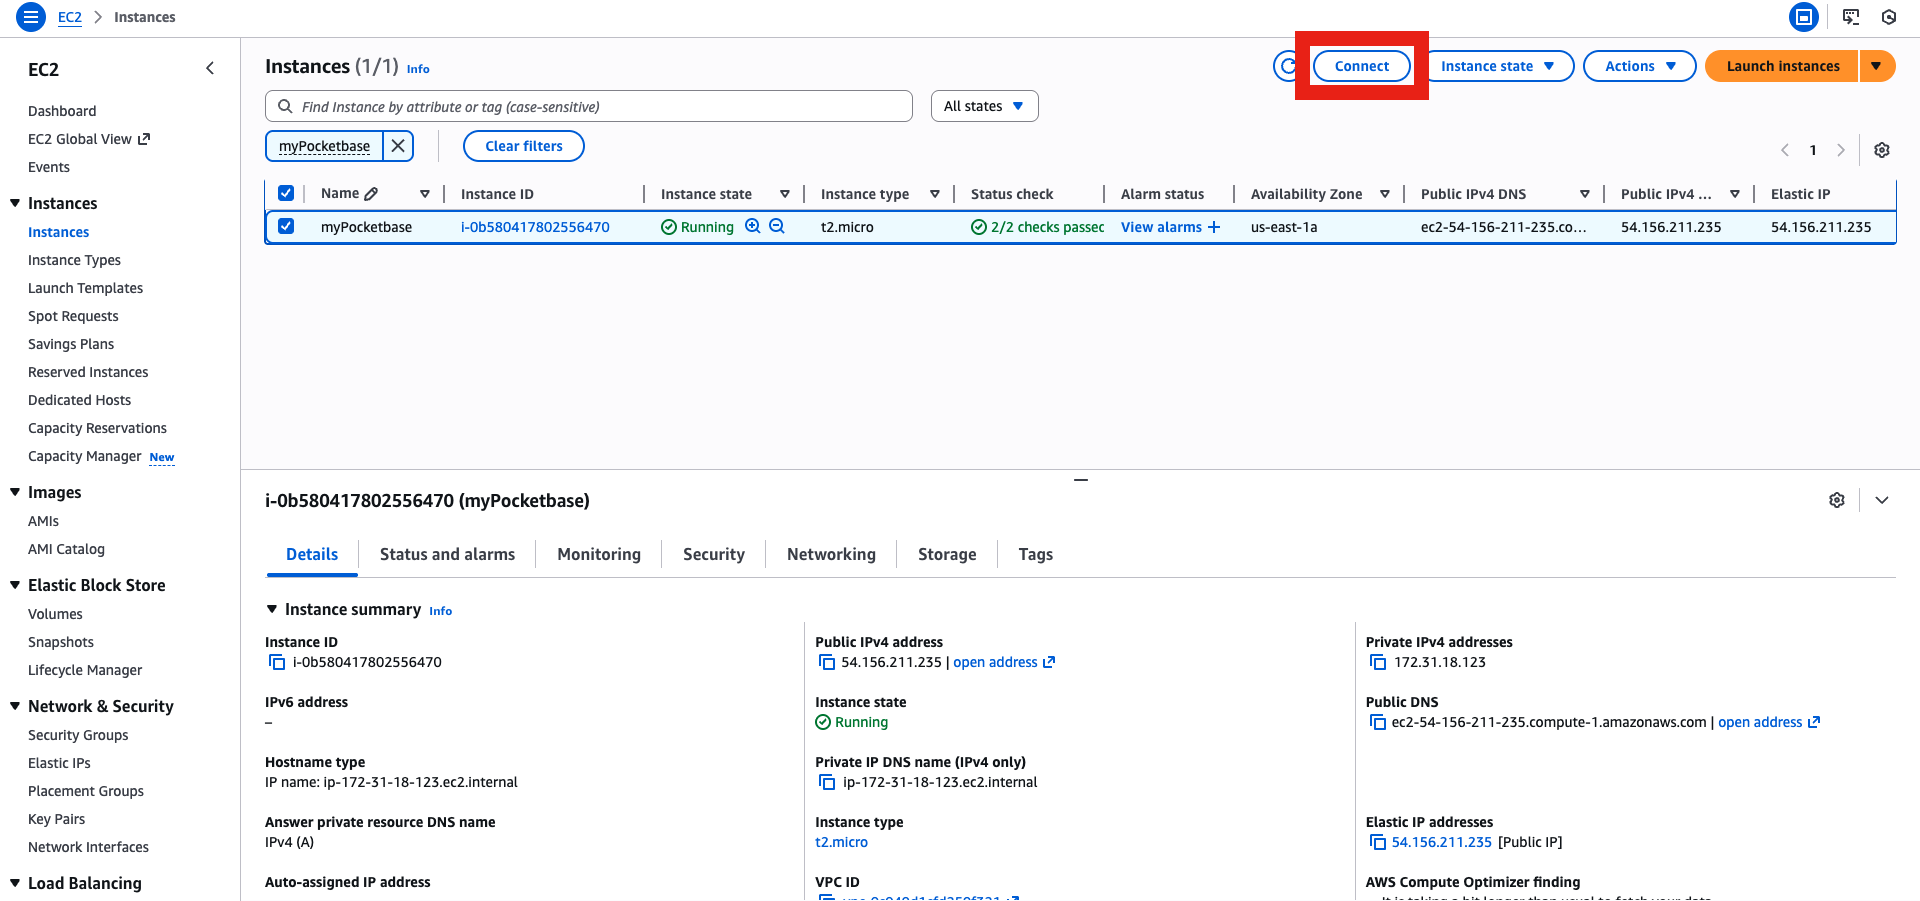Uncheck the myPocketbase instance row checkbox
Viewport: 1920px width, 901px height.
pyautogui.click(x=286, y=226)
